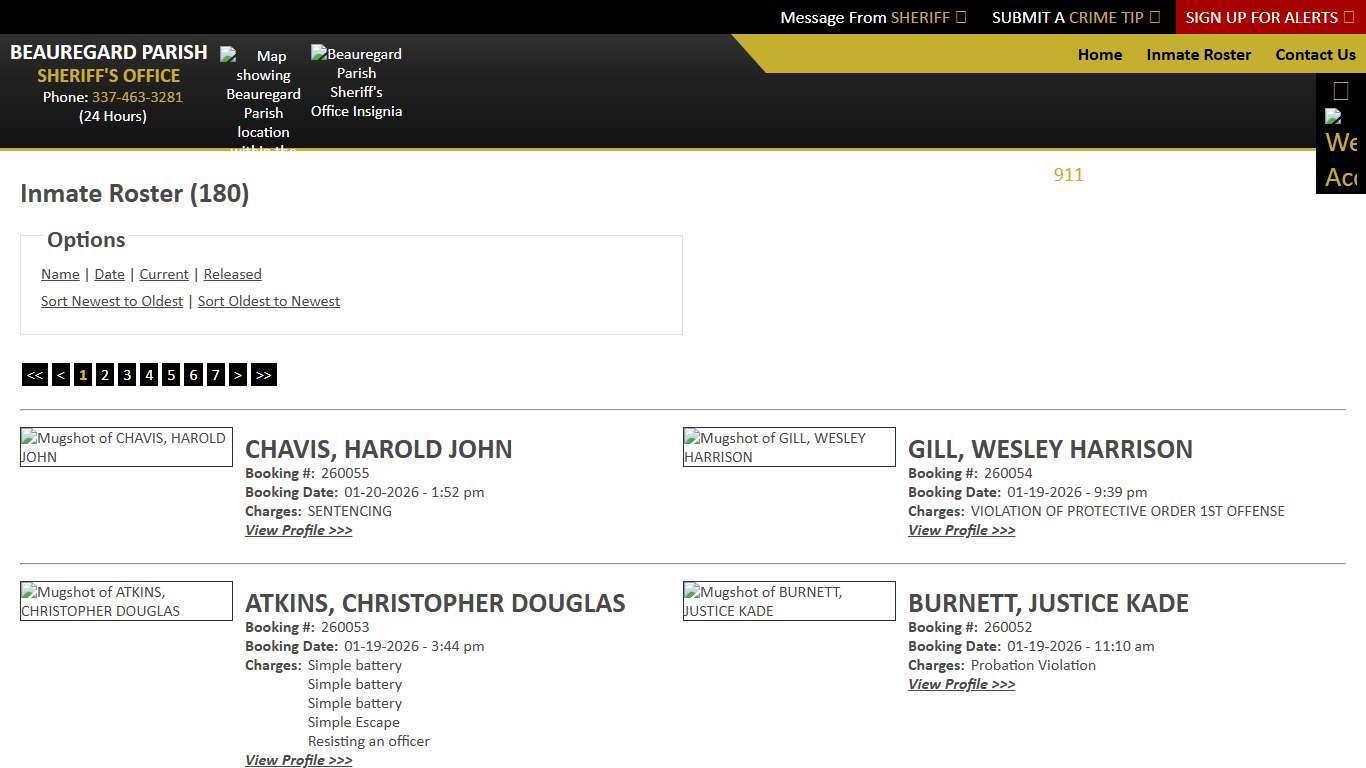The image size is (1366, 768).
Task: Show Released inmates
Action: (232, 274)
